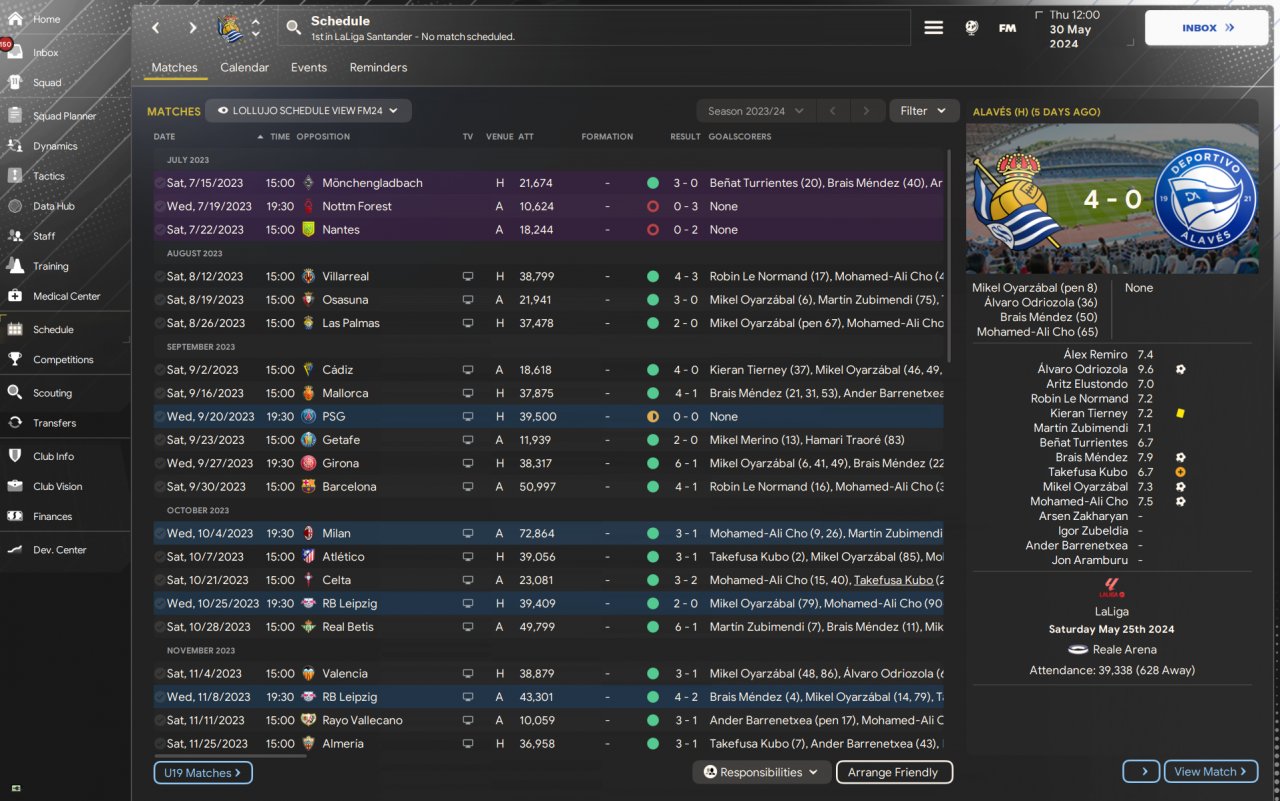This screenshot has width=1280, height=801.
Task: Switch to the Matches tab
Action: 175,68
